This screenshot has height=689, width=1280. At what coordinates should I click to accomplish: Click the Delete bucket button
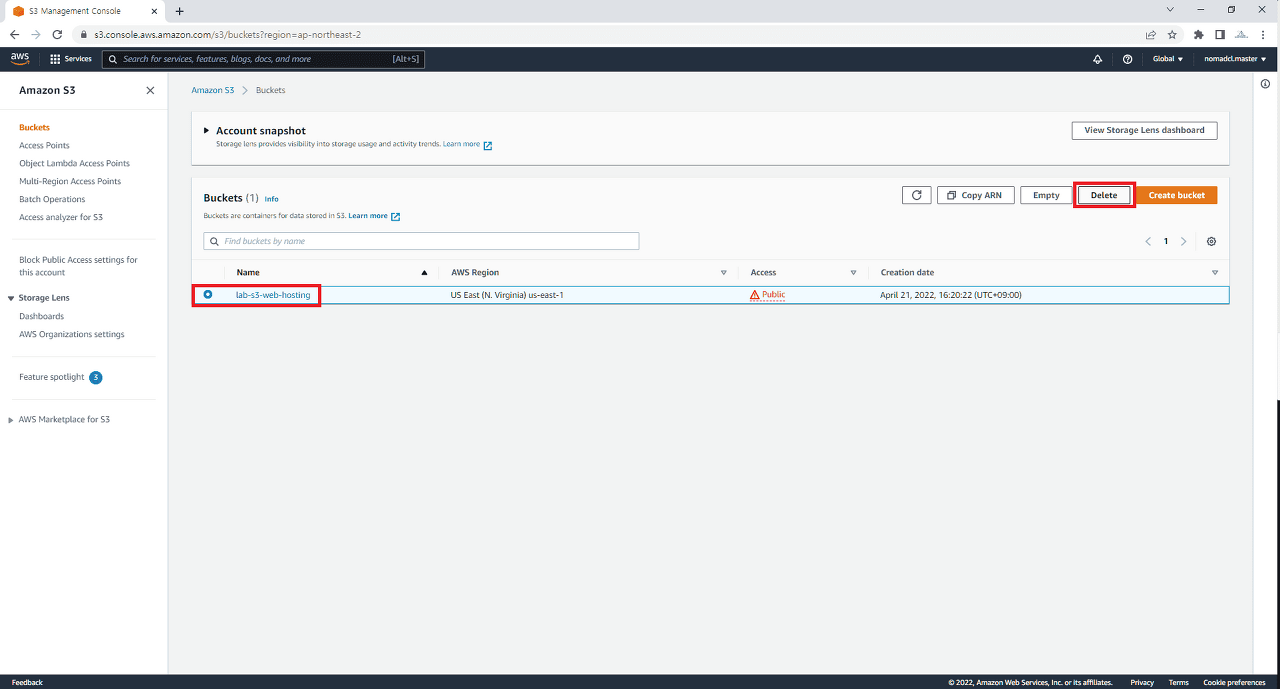coord(1104,195)
